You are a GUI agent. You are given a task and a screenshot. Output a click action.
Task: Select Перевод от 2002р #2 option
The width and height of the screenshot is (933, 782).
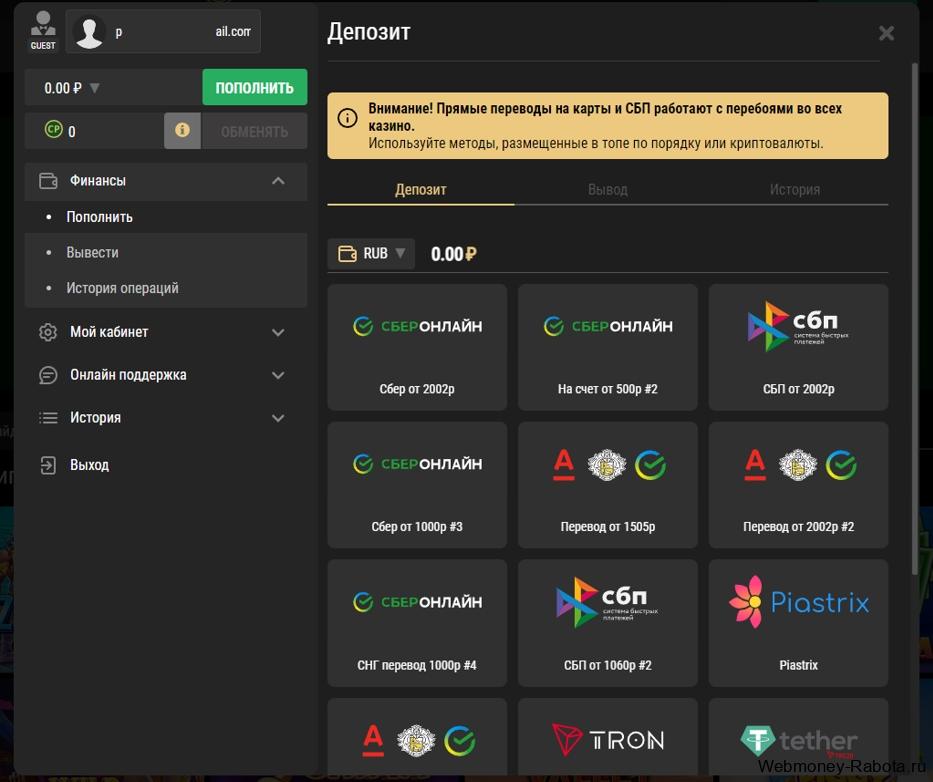[799, 485]
